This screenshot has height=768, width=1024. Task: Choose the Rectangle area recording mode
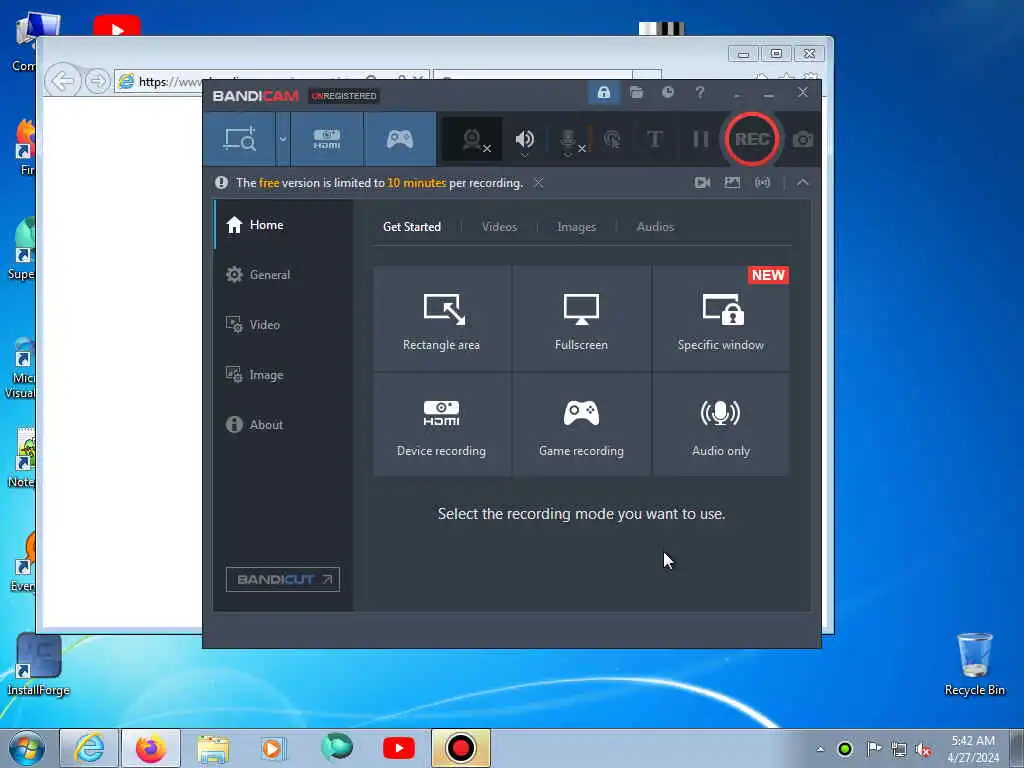pyautogui.click(x=441, y=319)
